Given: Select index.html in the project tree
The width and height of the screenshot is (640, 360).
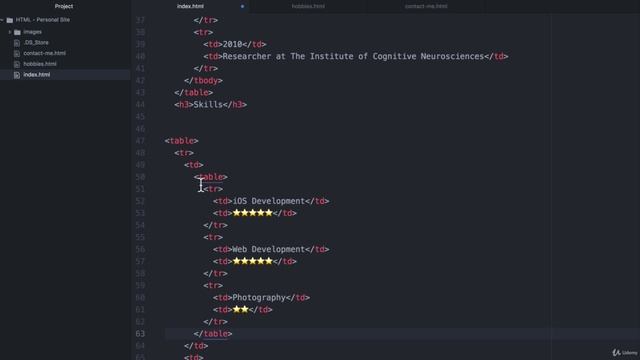Looking at the screenshot, I should pos(37,75).
